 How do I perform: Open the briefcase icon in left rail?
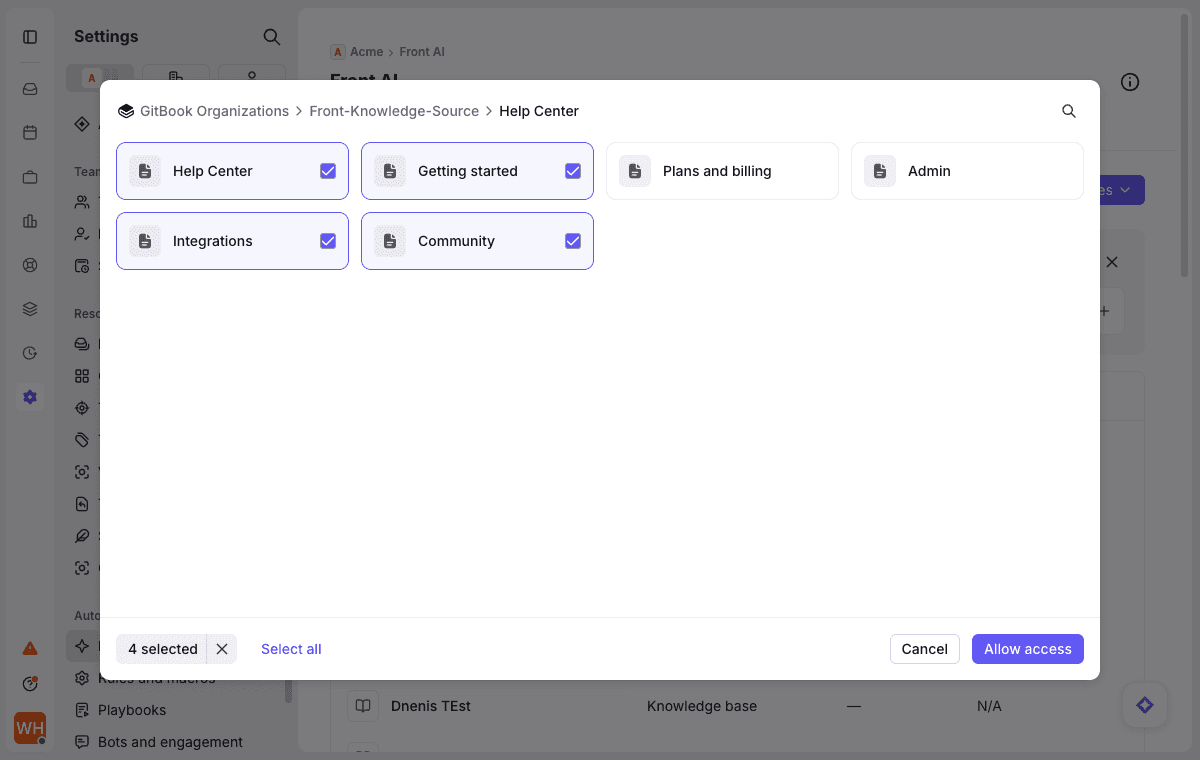click(30, 177)
